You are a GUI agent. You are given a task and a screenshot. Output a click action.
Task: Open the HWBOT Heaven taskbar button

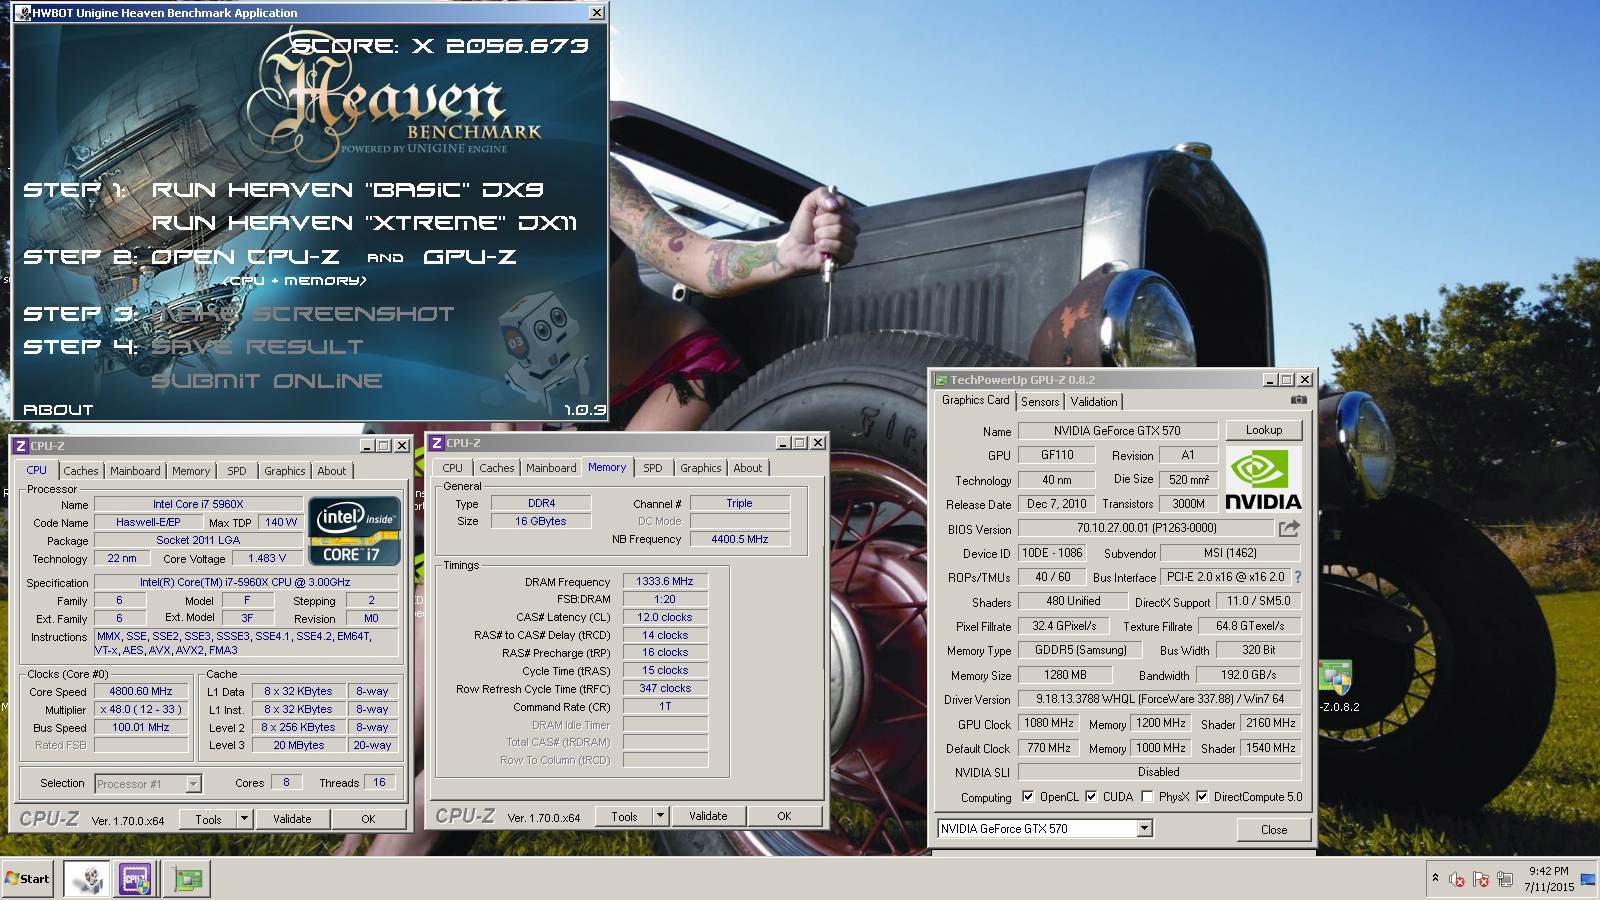point(87,879)
